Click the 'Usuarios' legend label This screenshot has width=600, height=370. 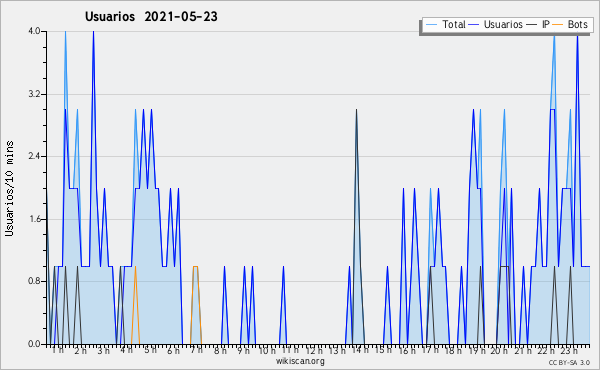click(x=503, y=24)
